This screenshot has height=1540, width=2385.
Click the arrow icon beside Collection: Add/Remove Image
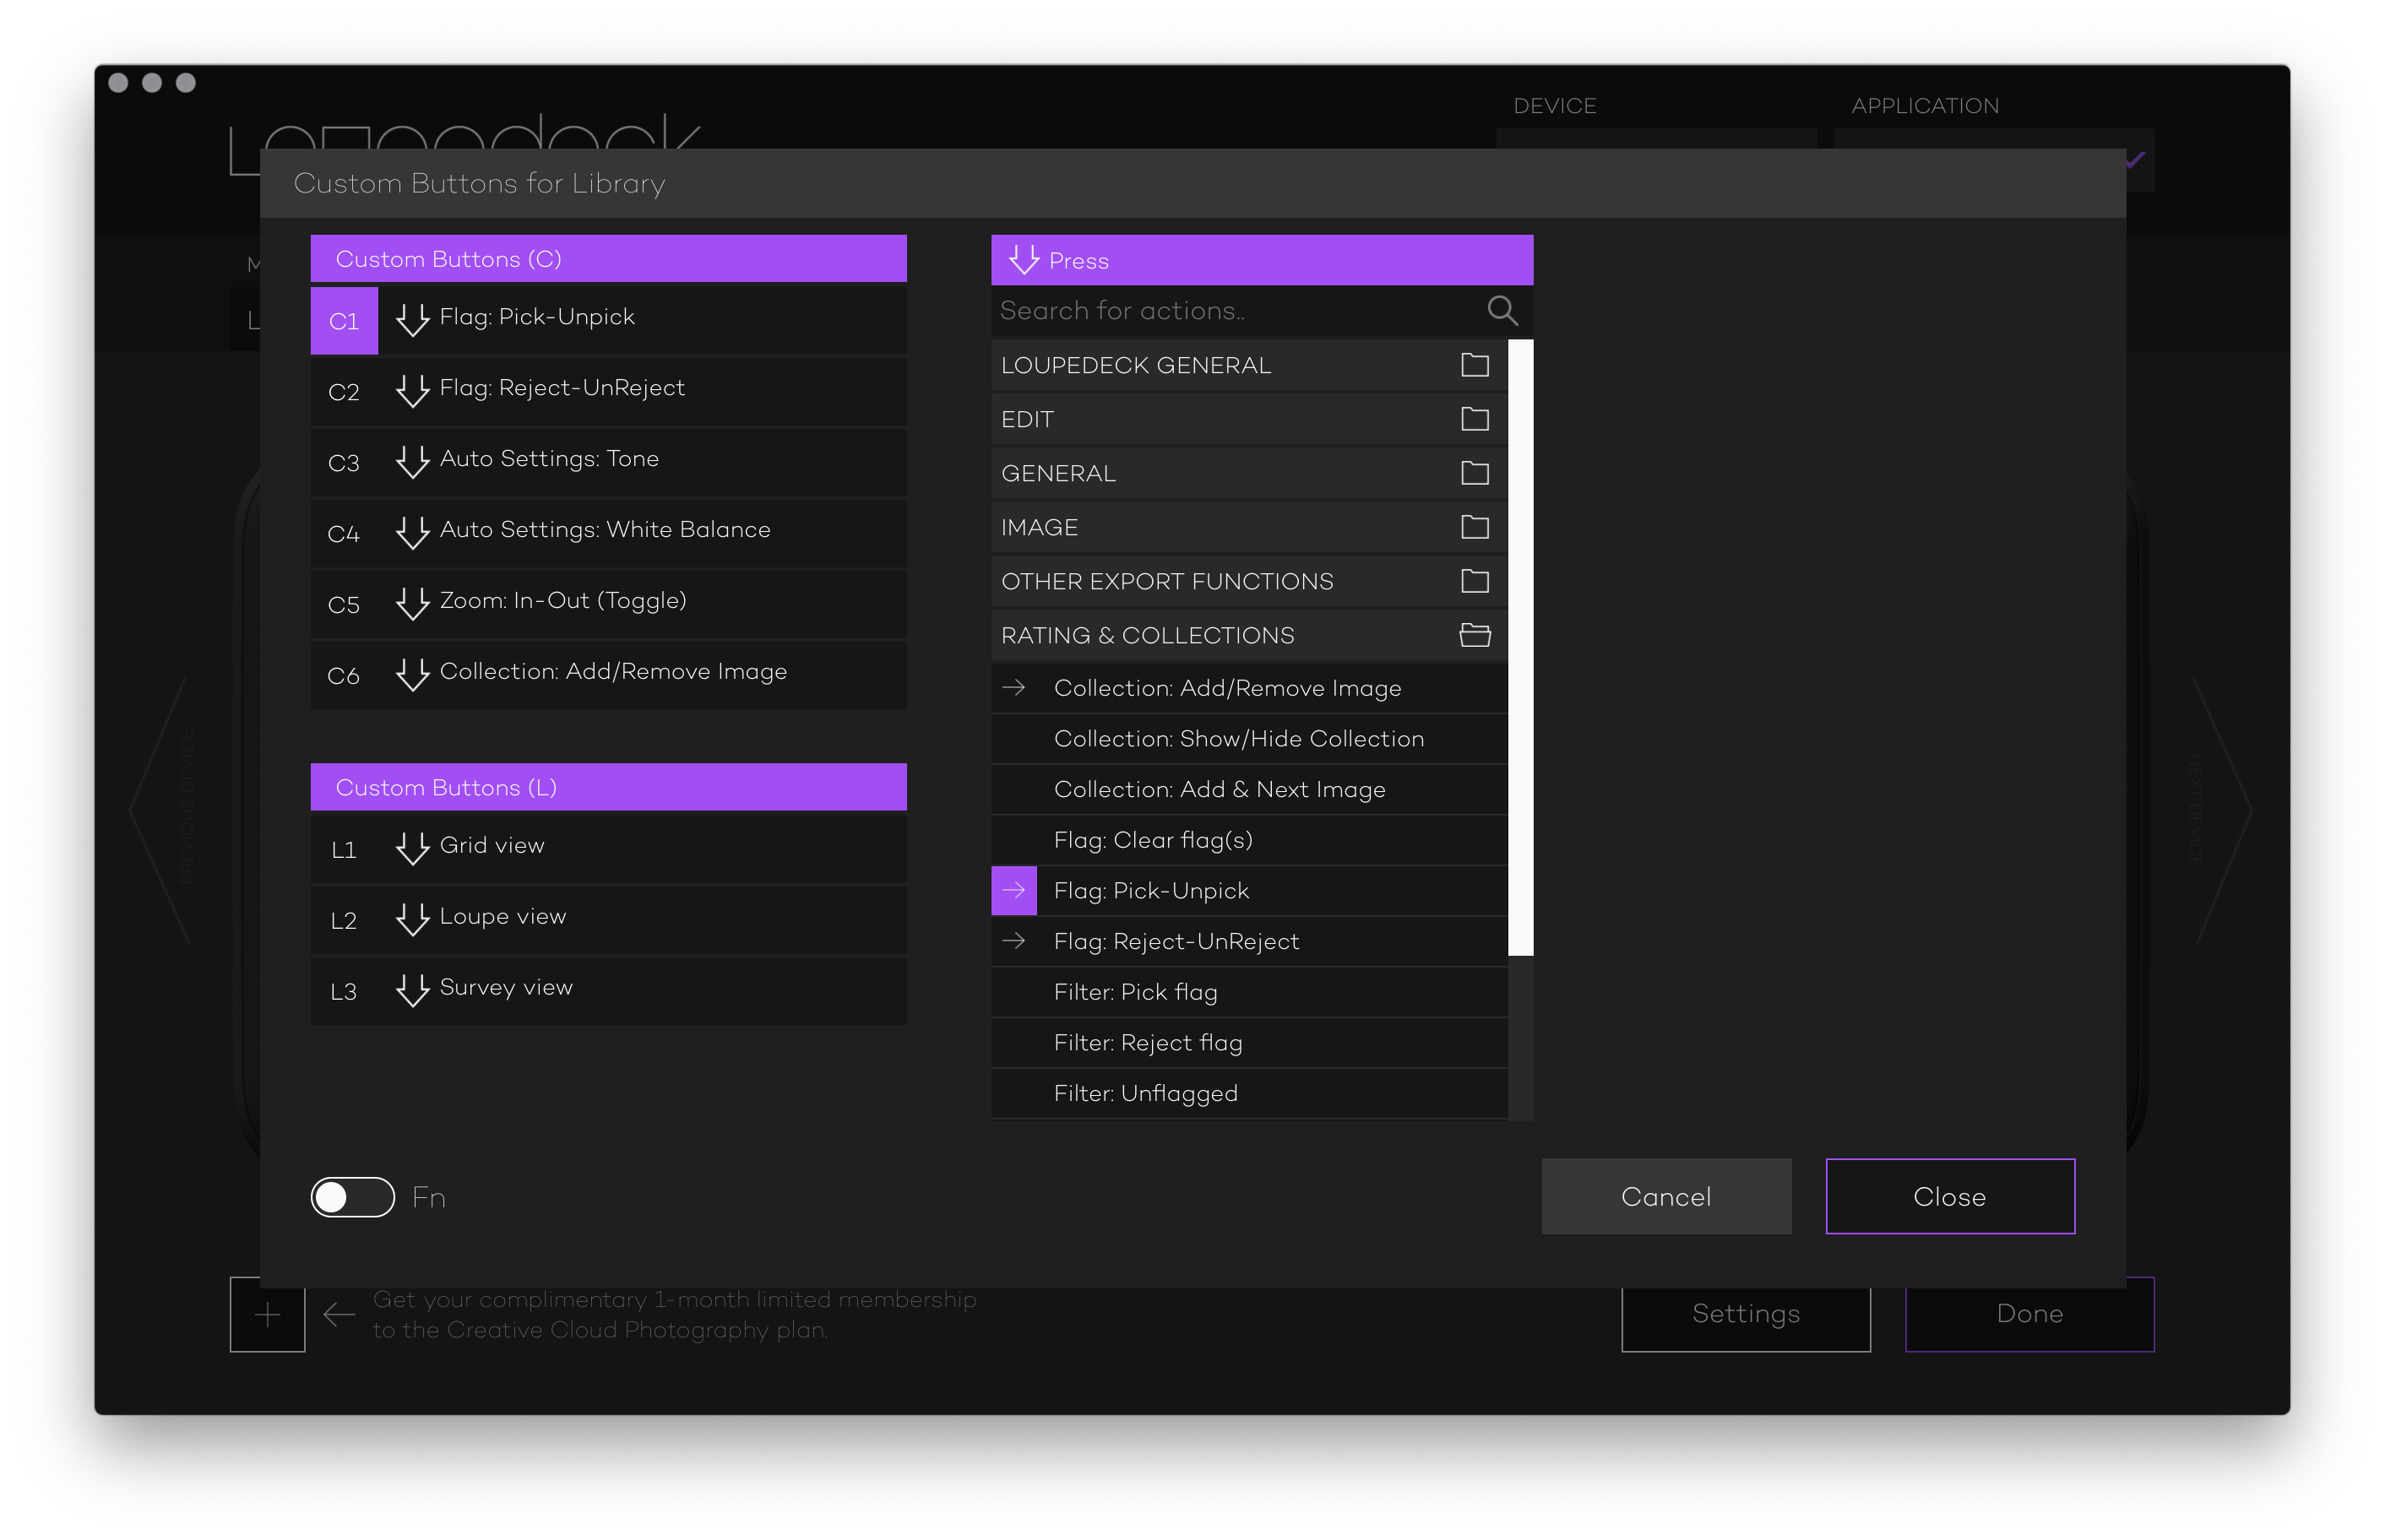pyautogui.click(x=1013, y=688)
